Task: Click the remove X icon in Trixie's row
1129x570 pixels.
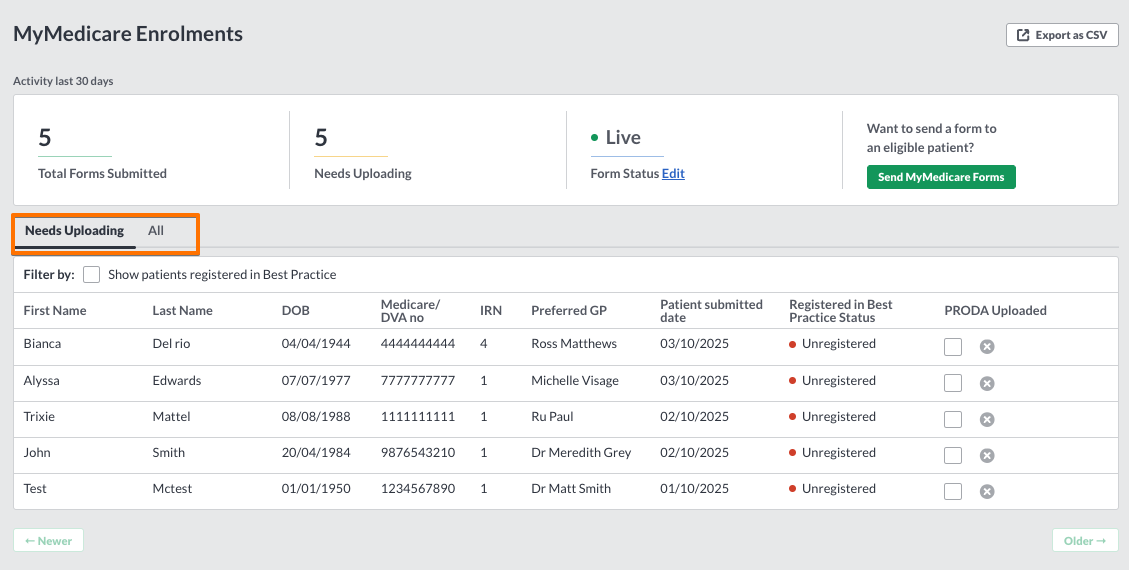Action: 987,420
